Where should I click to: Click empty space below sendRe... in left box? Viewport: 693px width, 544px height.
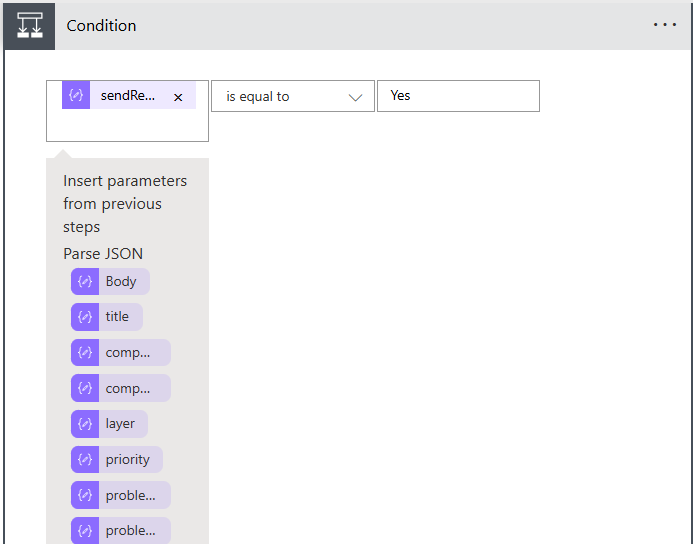tap(127, 127)
